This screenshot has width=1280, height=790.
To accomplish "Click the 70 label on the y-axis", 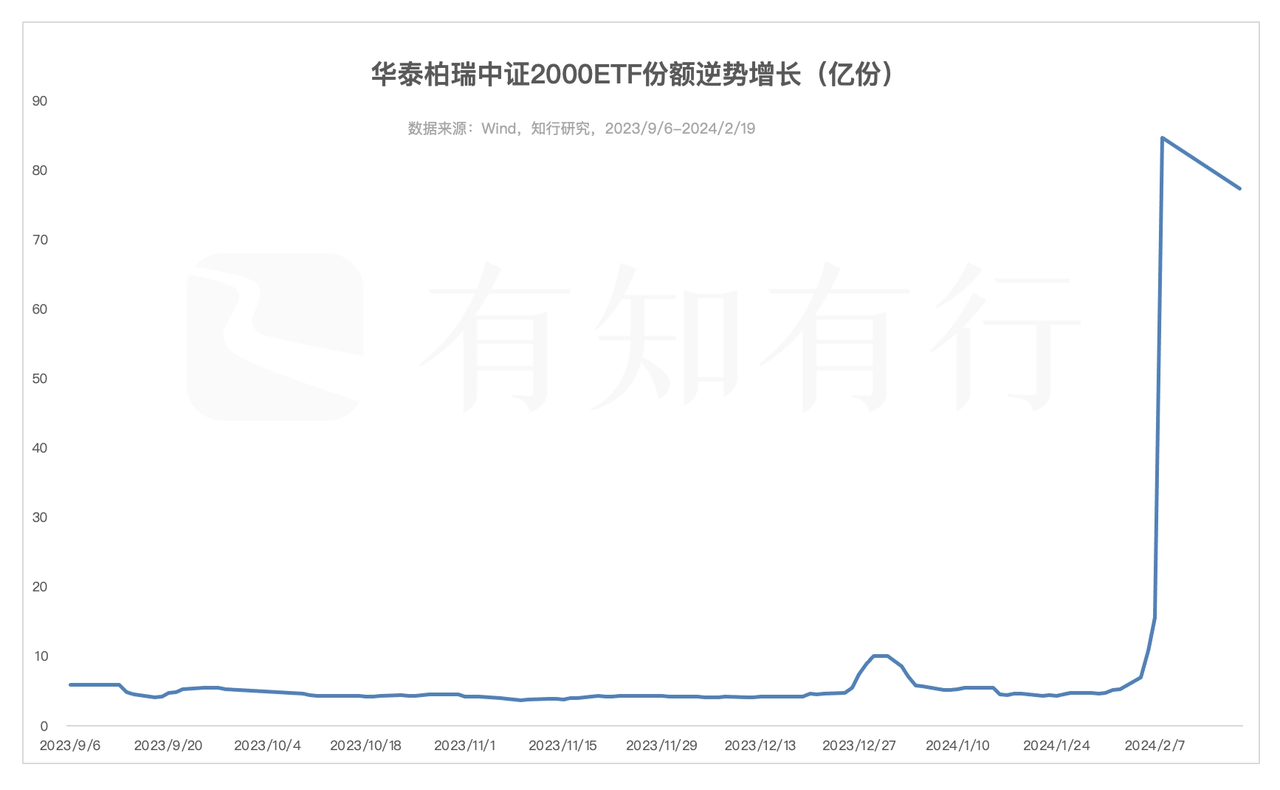I will (x=41, y=240).
